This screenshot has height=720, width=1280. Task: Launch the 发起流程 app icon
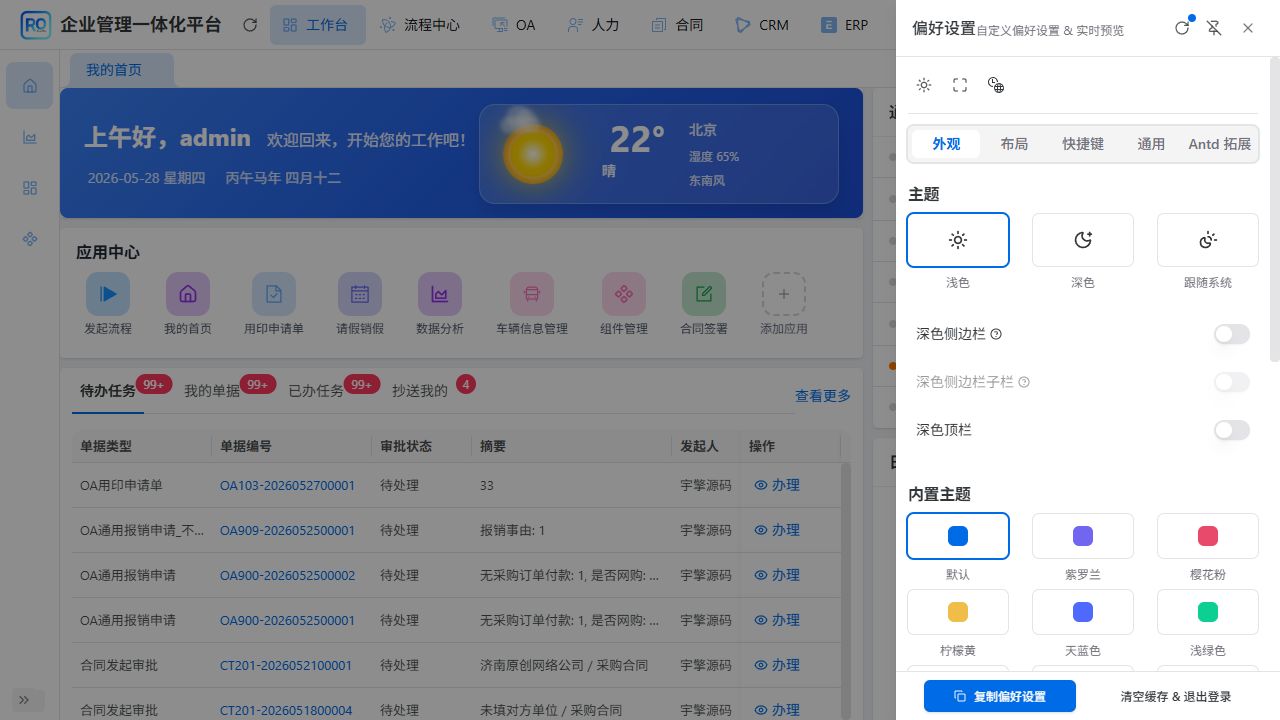point(108,294)
